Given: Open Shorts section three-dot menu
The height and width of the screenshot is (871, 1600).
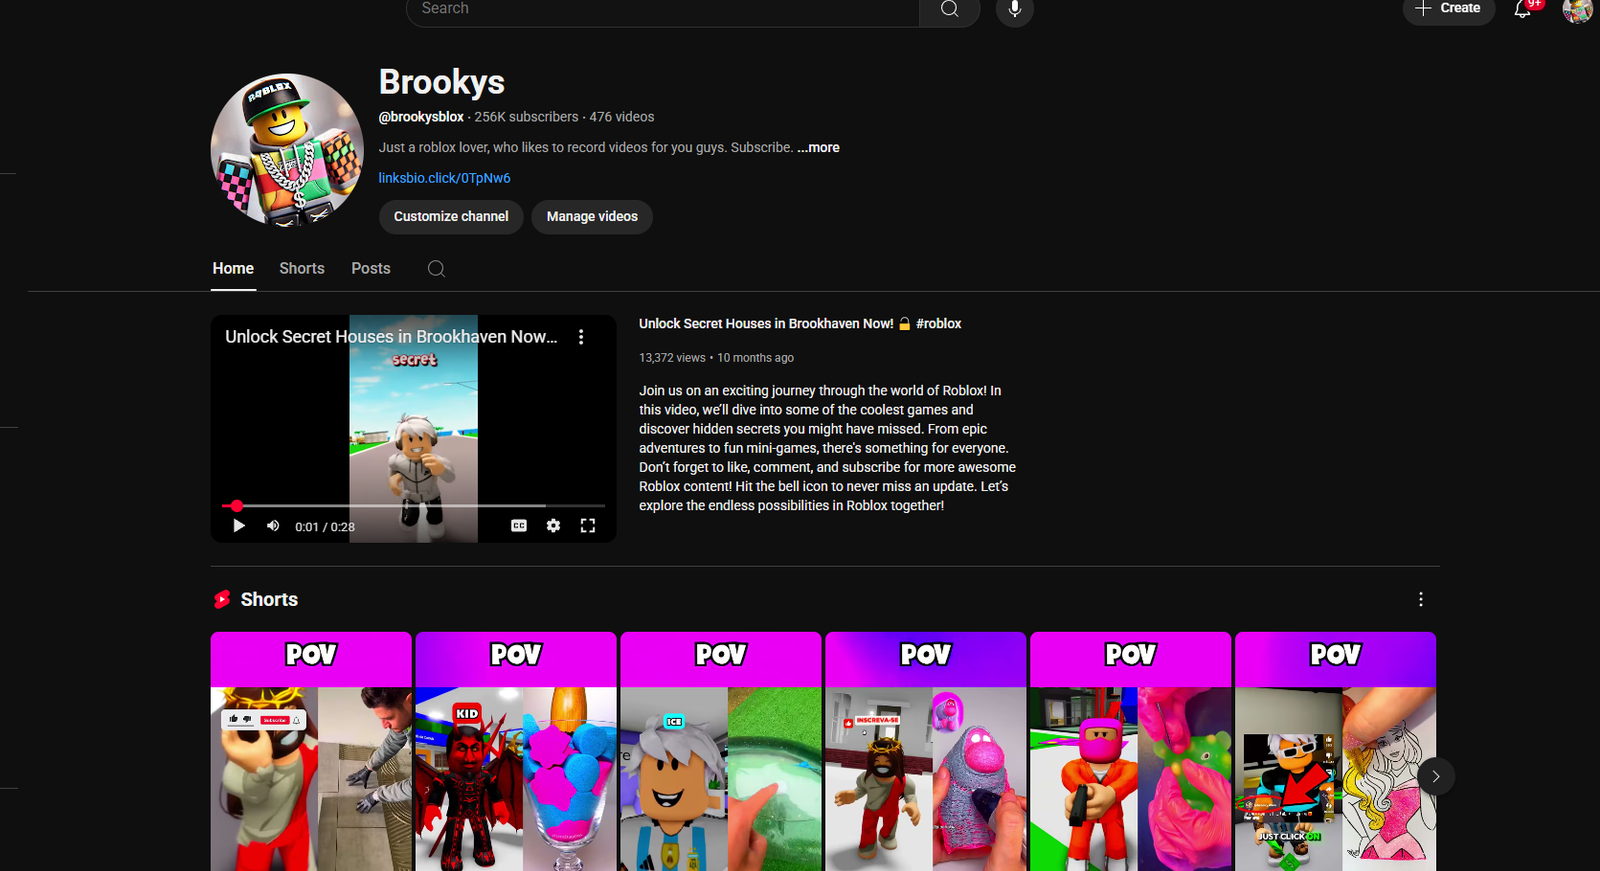Looking at the screenshot, I should pos(1420,599).
